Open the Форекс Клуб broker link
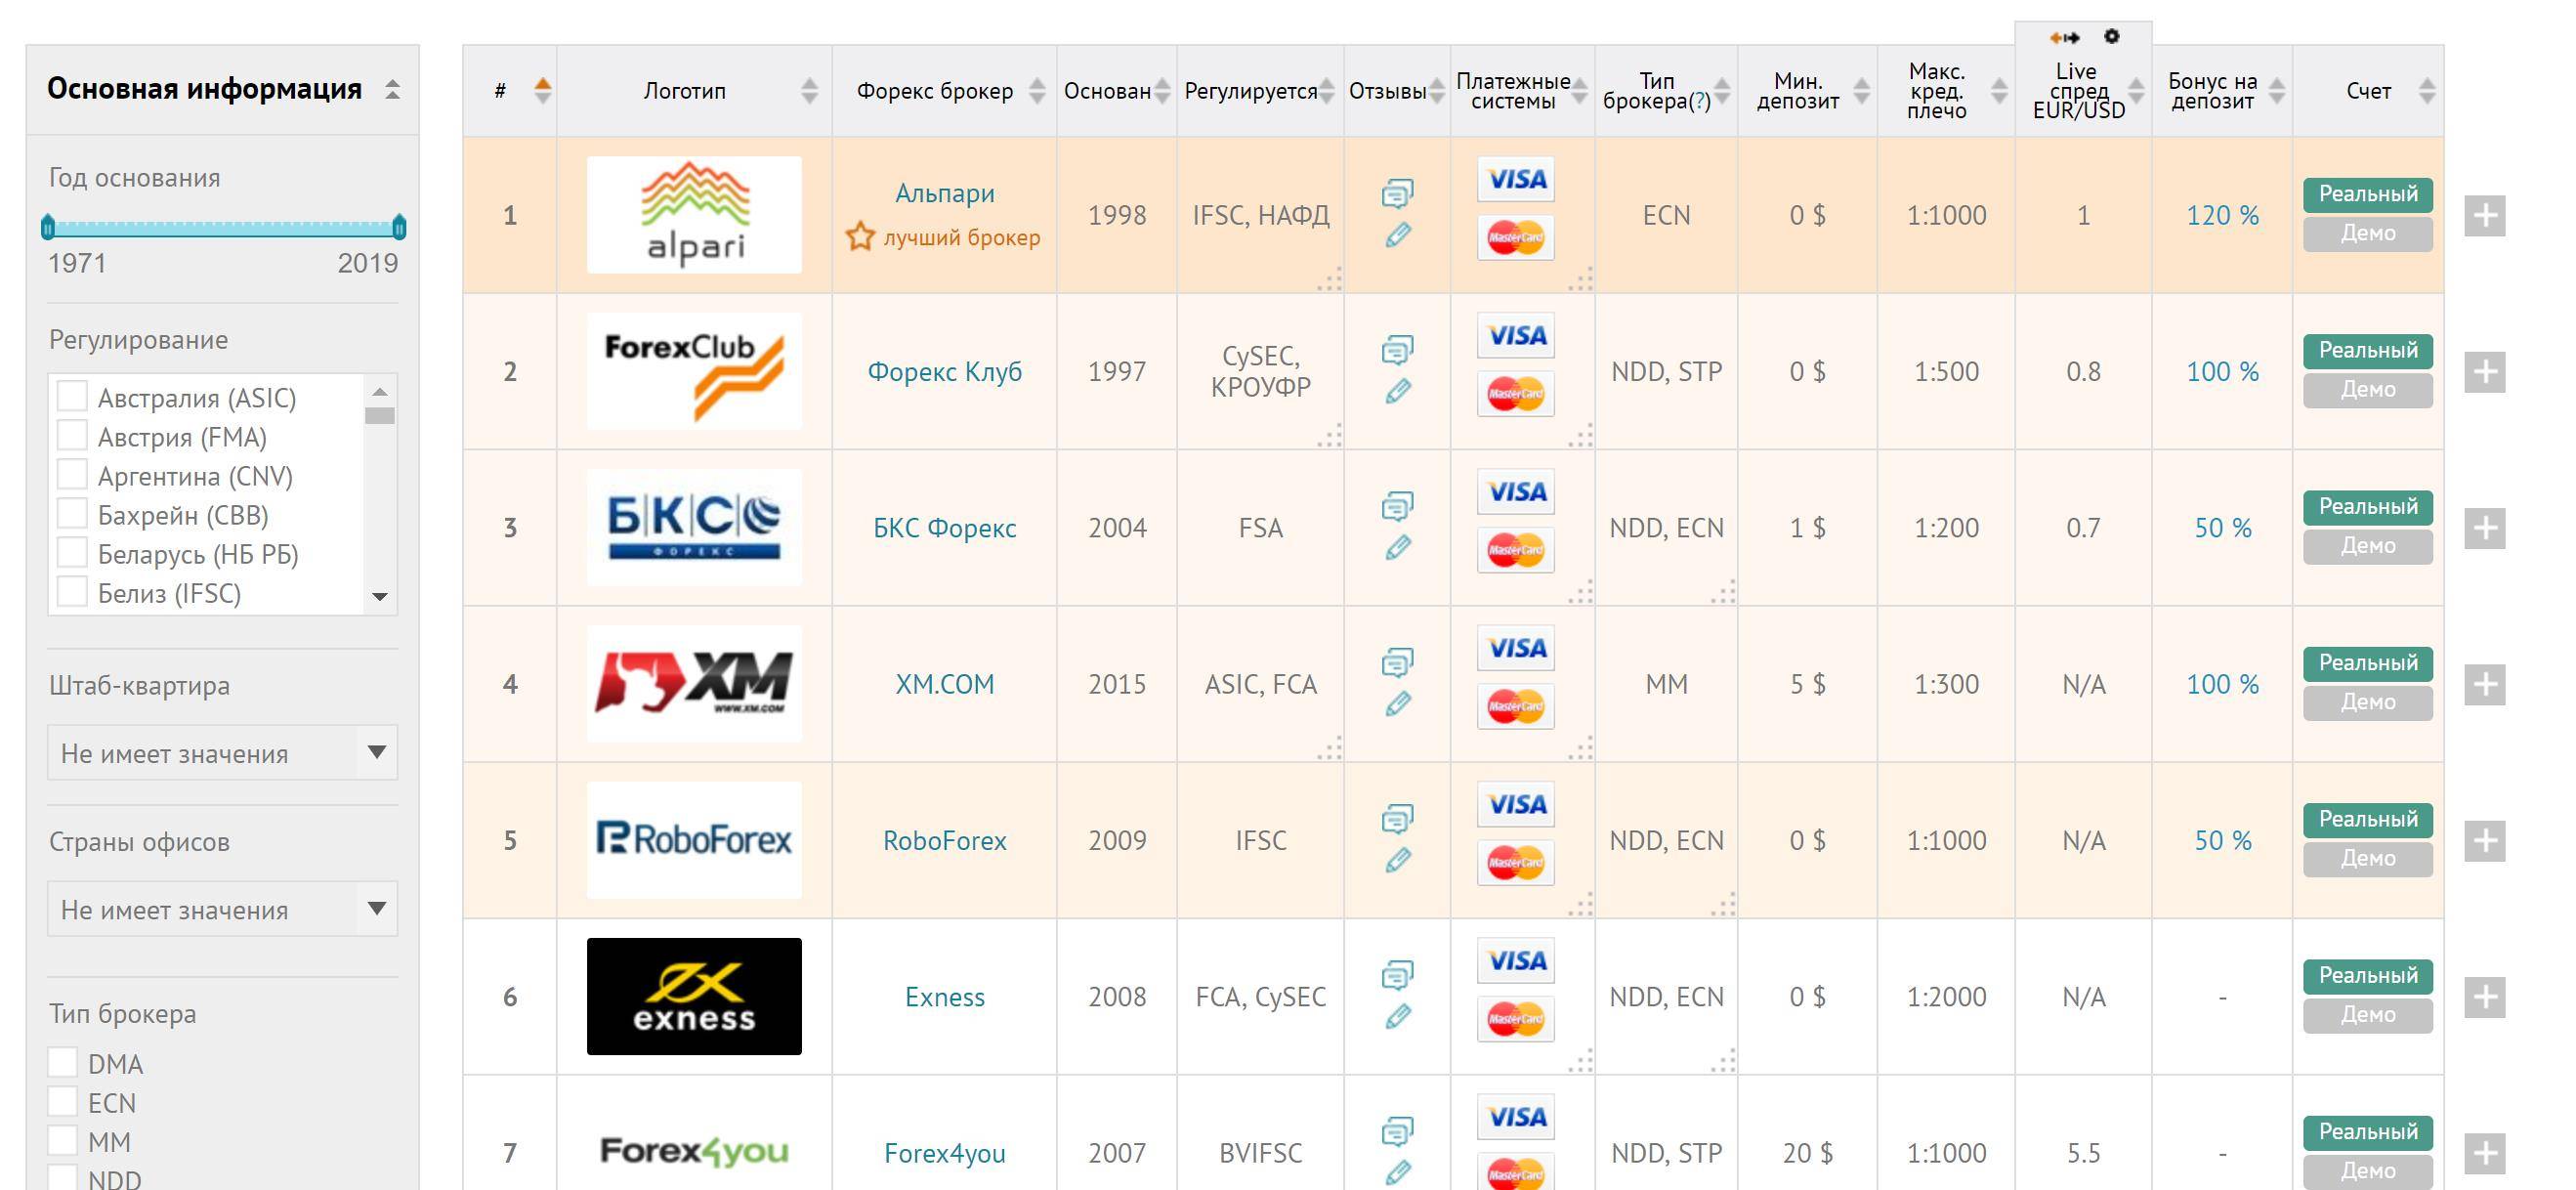Screen dimensions: 2576x1190 point(945,372)
